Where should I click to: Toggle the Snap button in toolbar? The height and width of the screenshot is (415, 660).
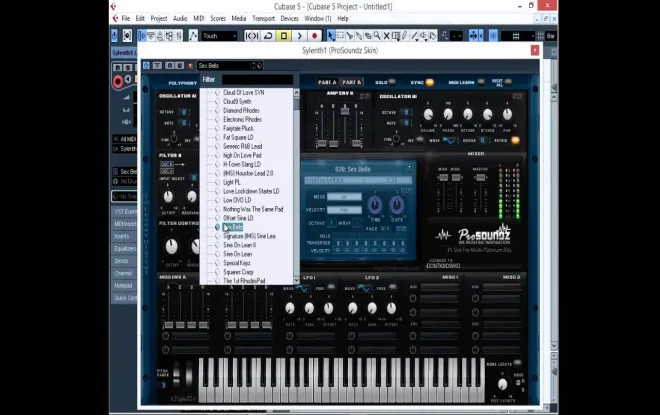[493, 36]
